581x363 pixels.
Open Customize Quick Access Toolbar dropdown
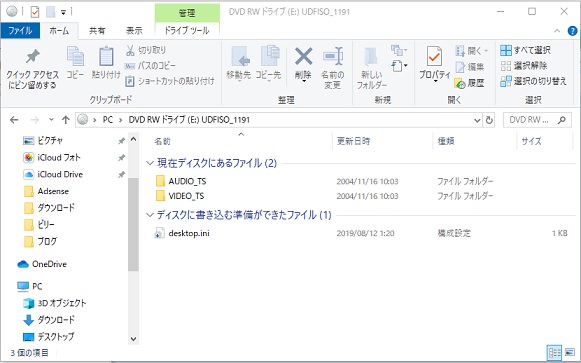pos(63,13)
